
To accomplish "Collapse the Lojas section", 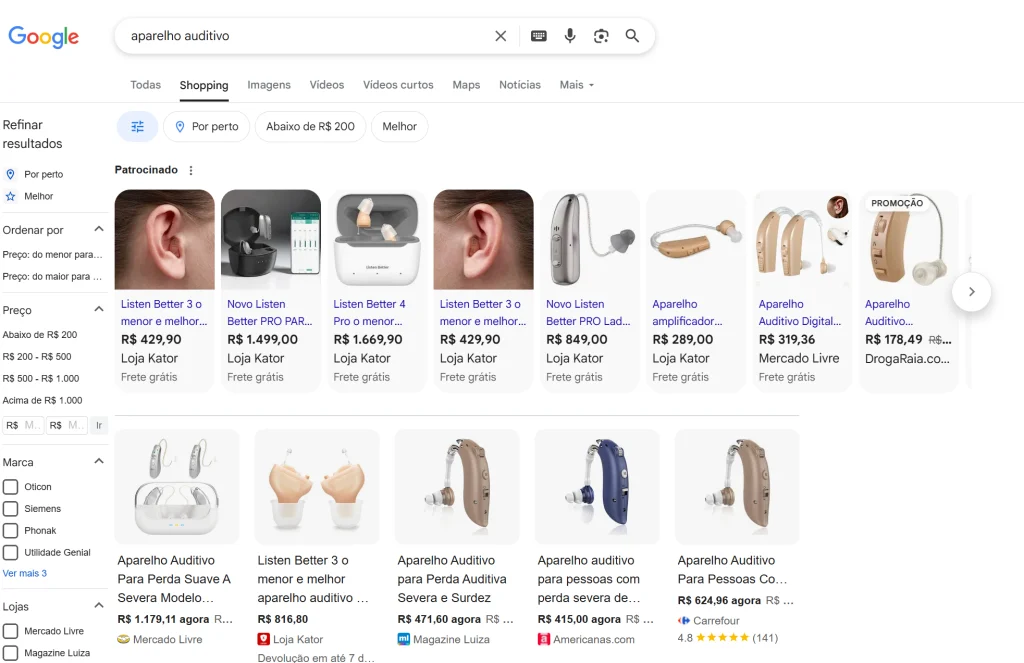I will point(99,606).
